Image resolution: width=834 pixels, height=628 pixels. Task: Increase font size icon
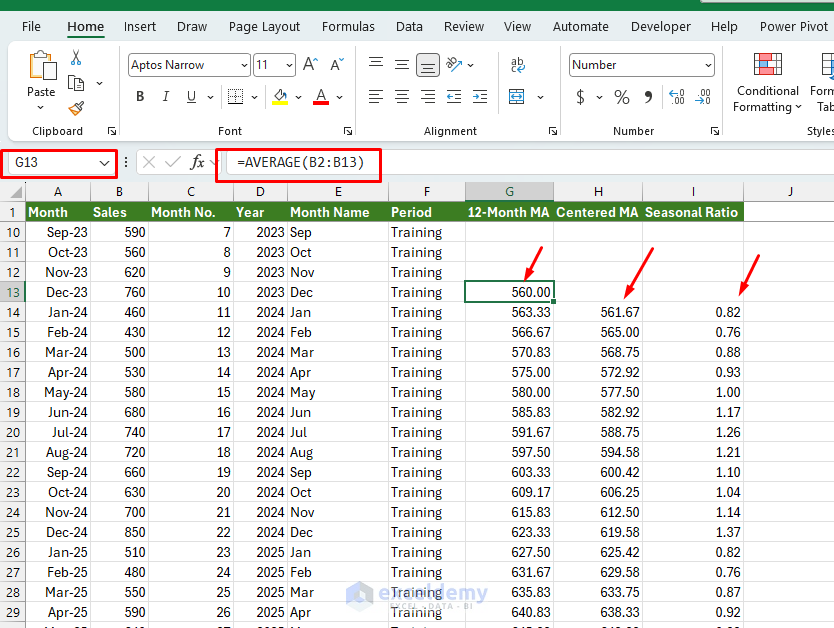pos(311,65)
